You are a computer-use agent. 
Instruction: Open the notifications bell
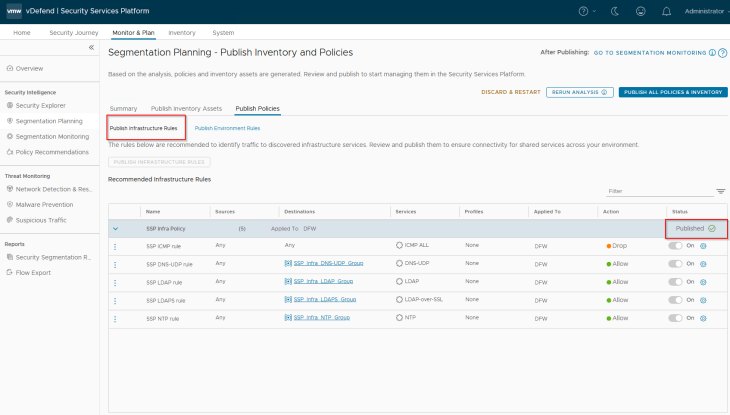[667, 11]
